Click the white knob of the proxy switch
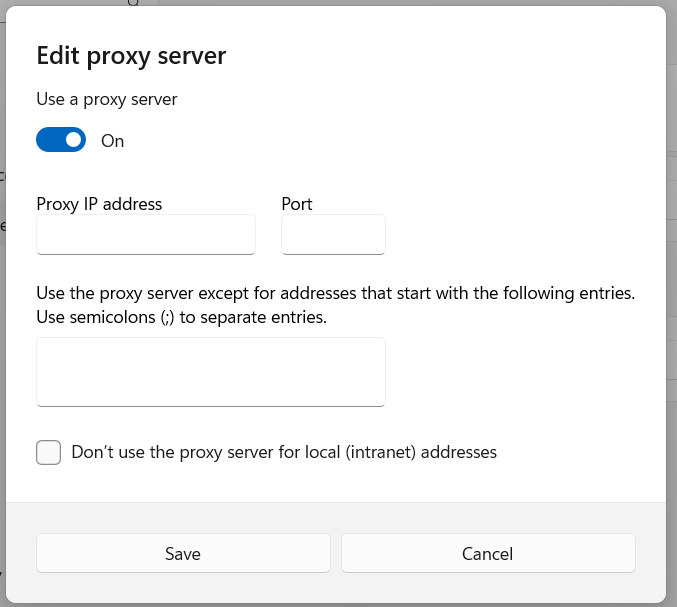This screenshot has width=677, height=607. [x=73, y=140]
